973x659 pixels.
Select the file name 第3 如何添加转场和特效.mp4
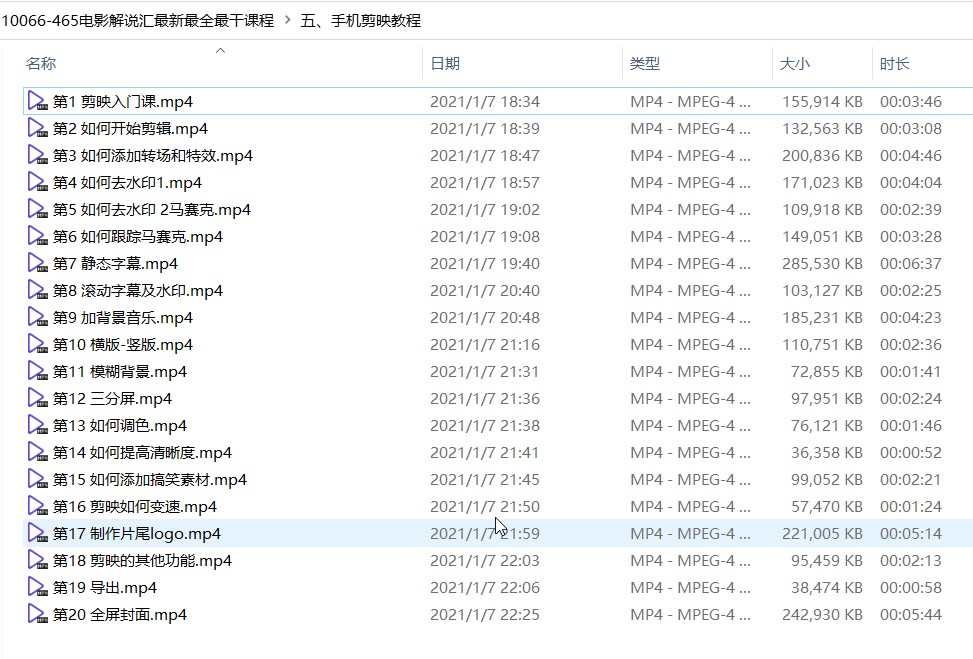153,155
